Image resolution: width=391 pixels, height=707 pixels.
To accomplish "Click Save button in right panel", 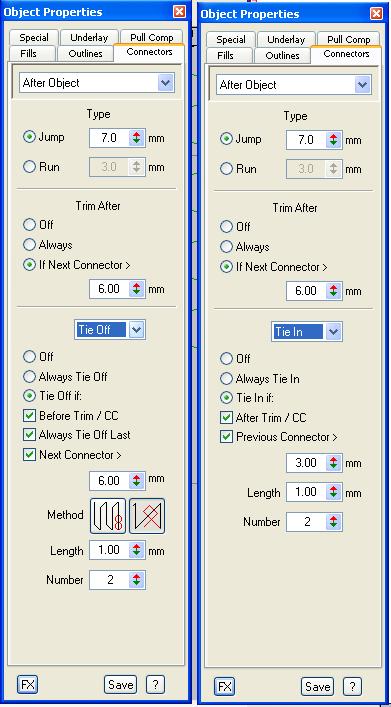I will pyautogui.click(x=317, y=687).
